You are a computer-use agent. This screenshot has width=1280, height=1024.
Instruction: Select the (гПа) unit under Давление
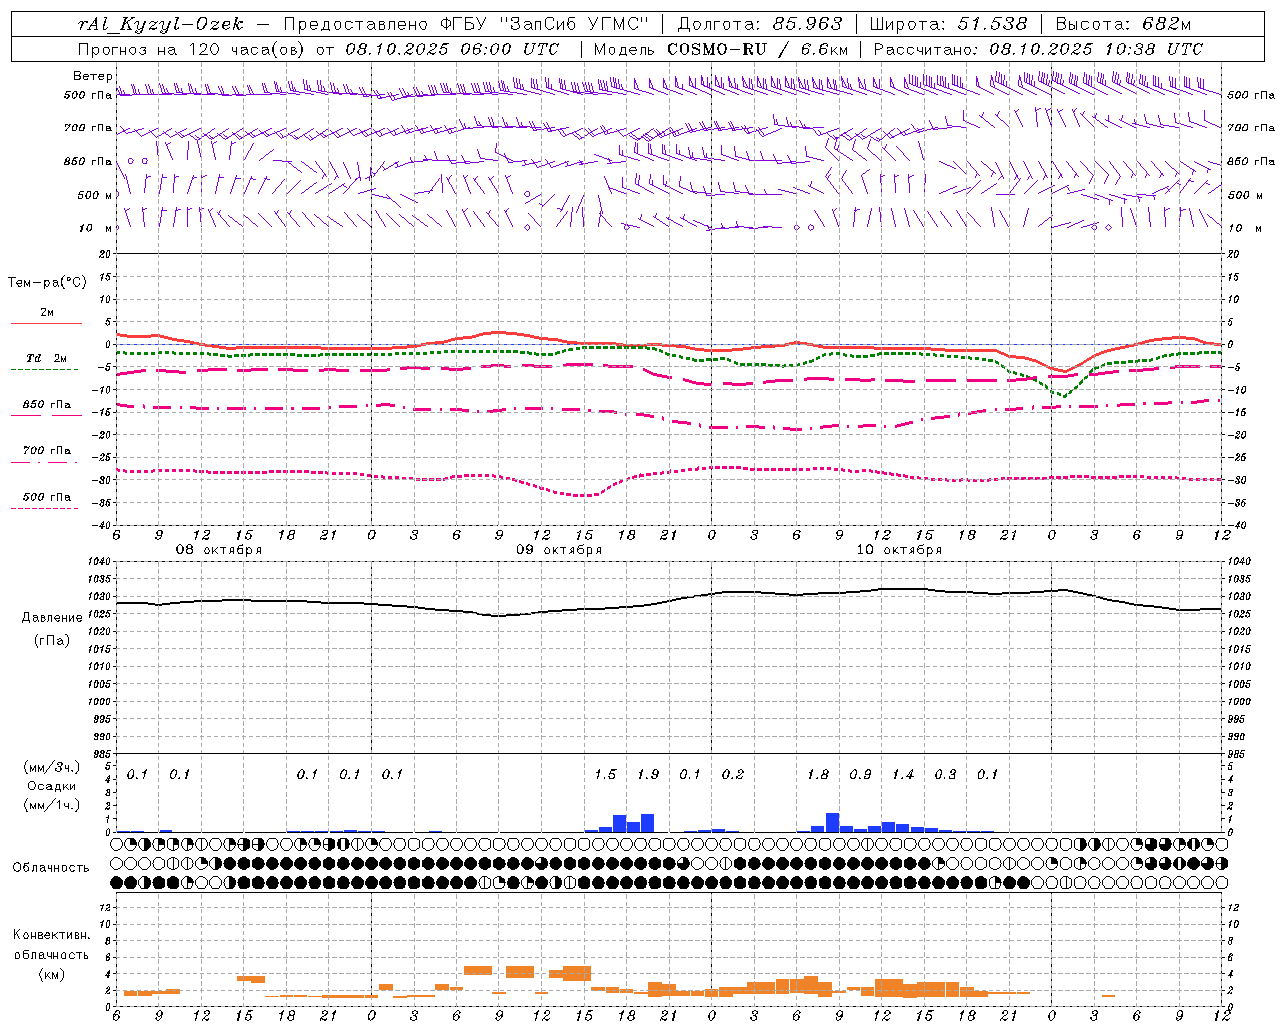point(52,641)
